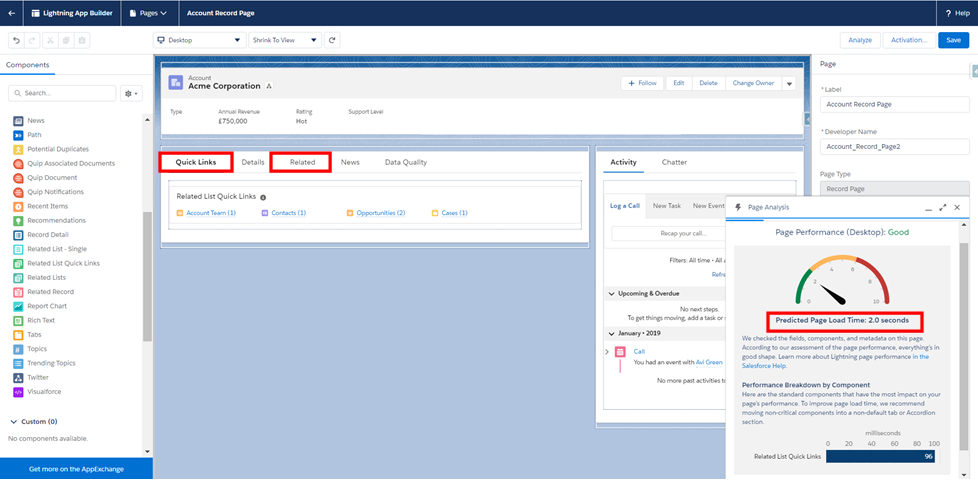
Task: Select the Twitter component icon
Action: pos(18,378)
